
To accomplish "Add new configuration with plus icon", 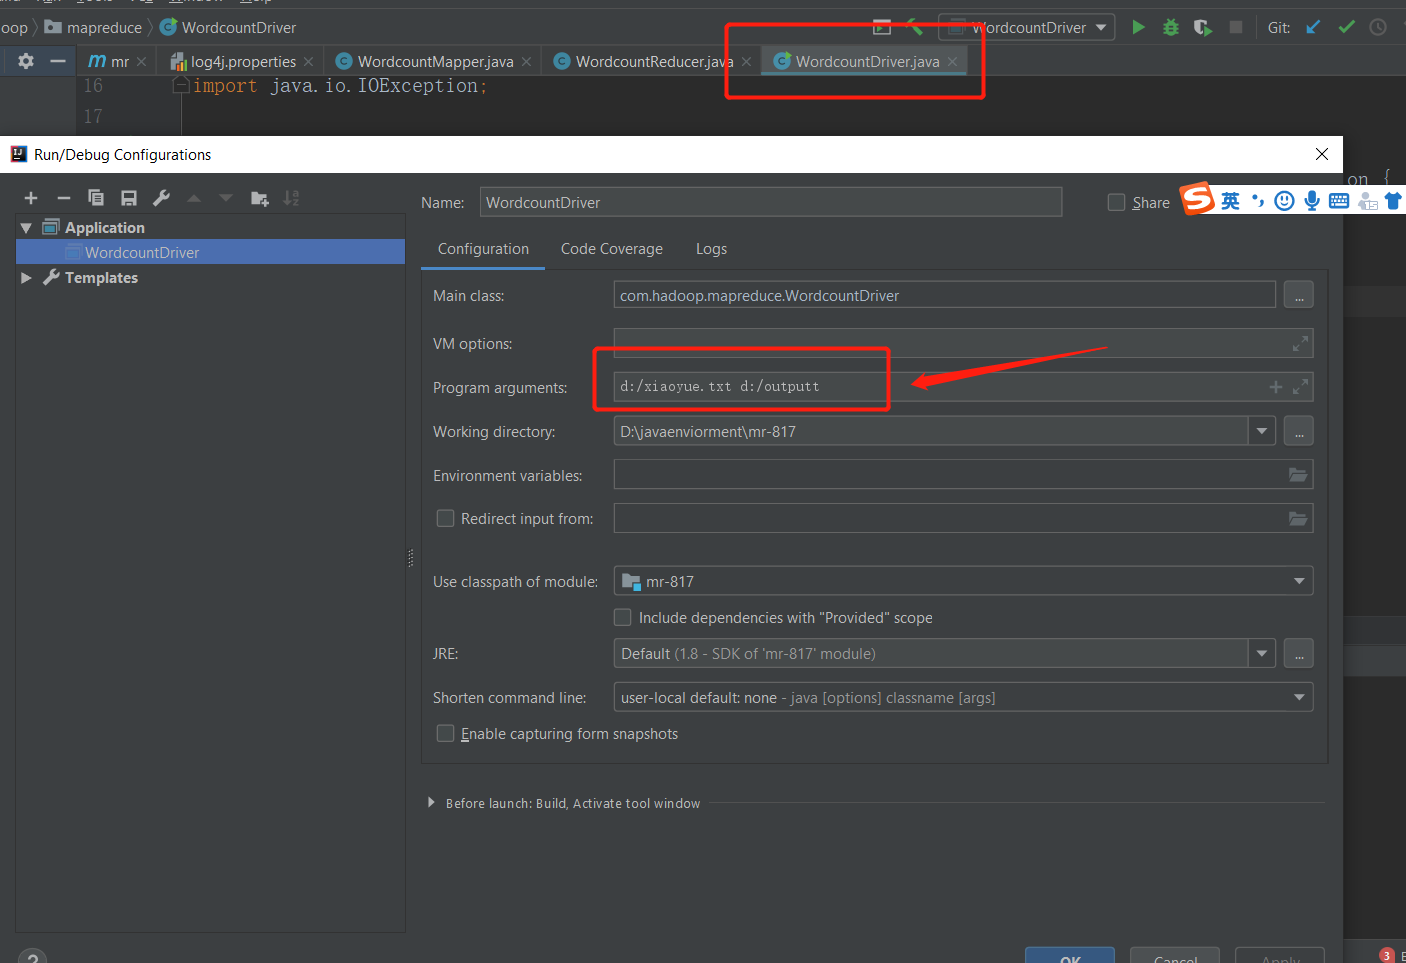I will point(31,198).
